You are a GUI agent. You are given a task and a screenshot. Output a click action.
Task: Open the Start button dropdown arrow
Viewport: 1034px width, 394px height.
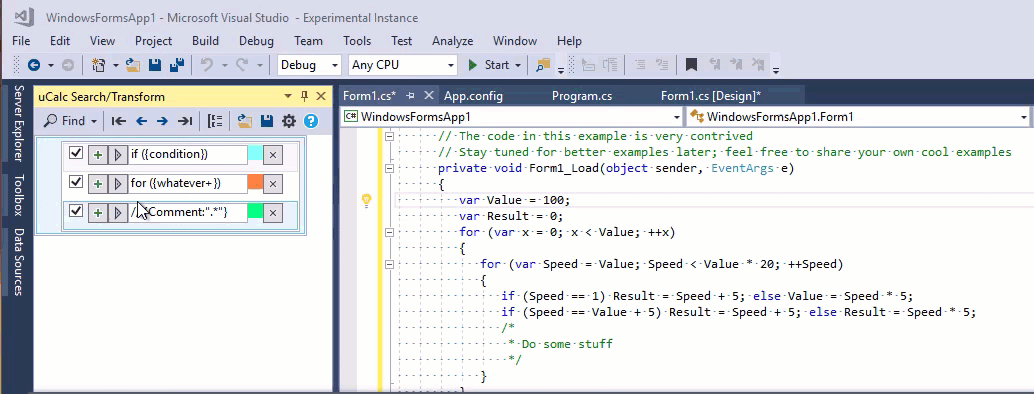click(518, 65)
